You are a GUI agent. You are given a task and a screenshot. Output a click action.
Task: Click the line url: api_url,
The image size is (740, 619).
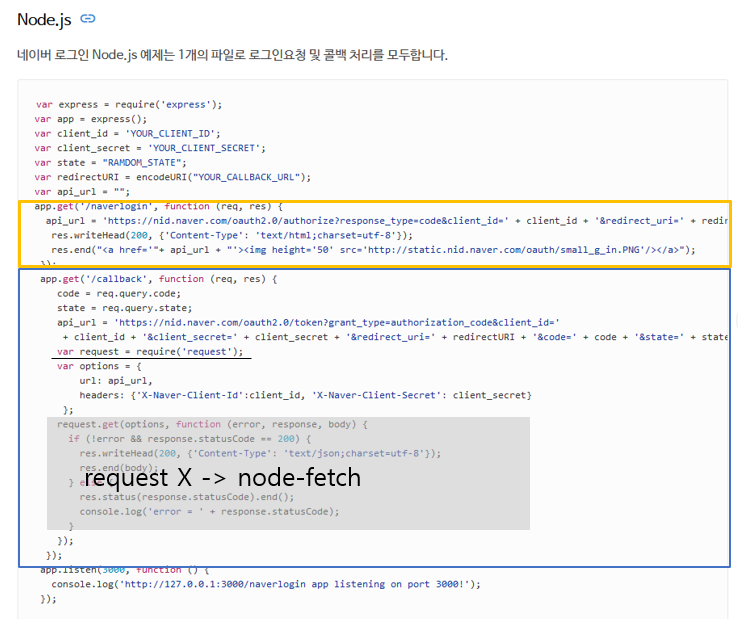point(116,381)
